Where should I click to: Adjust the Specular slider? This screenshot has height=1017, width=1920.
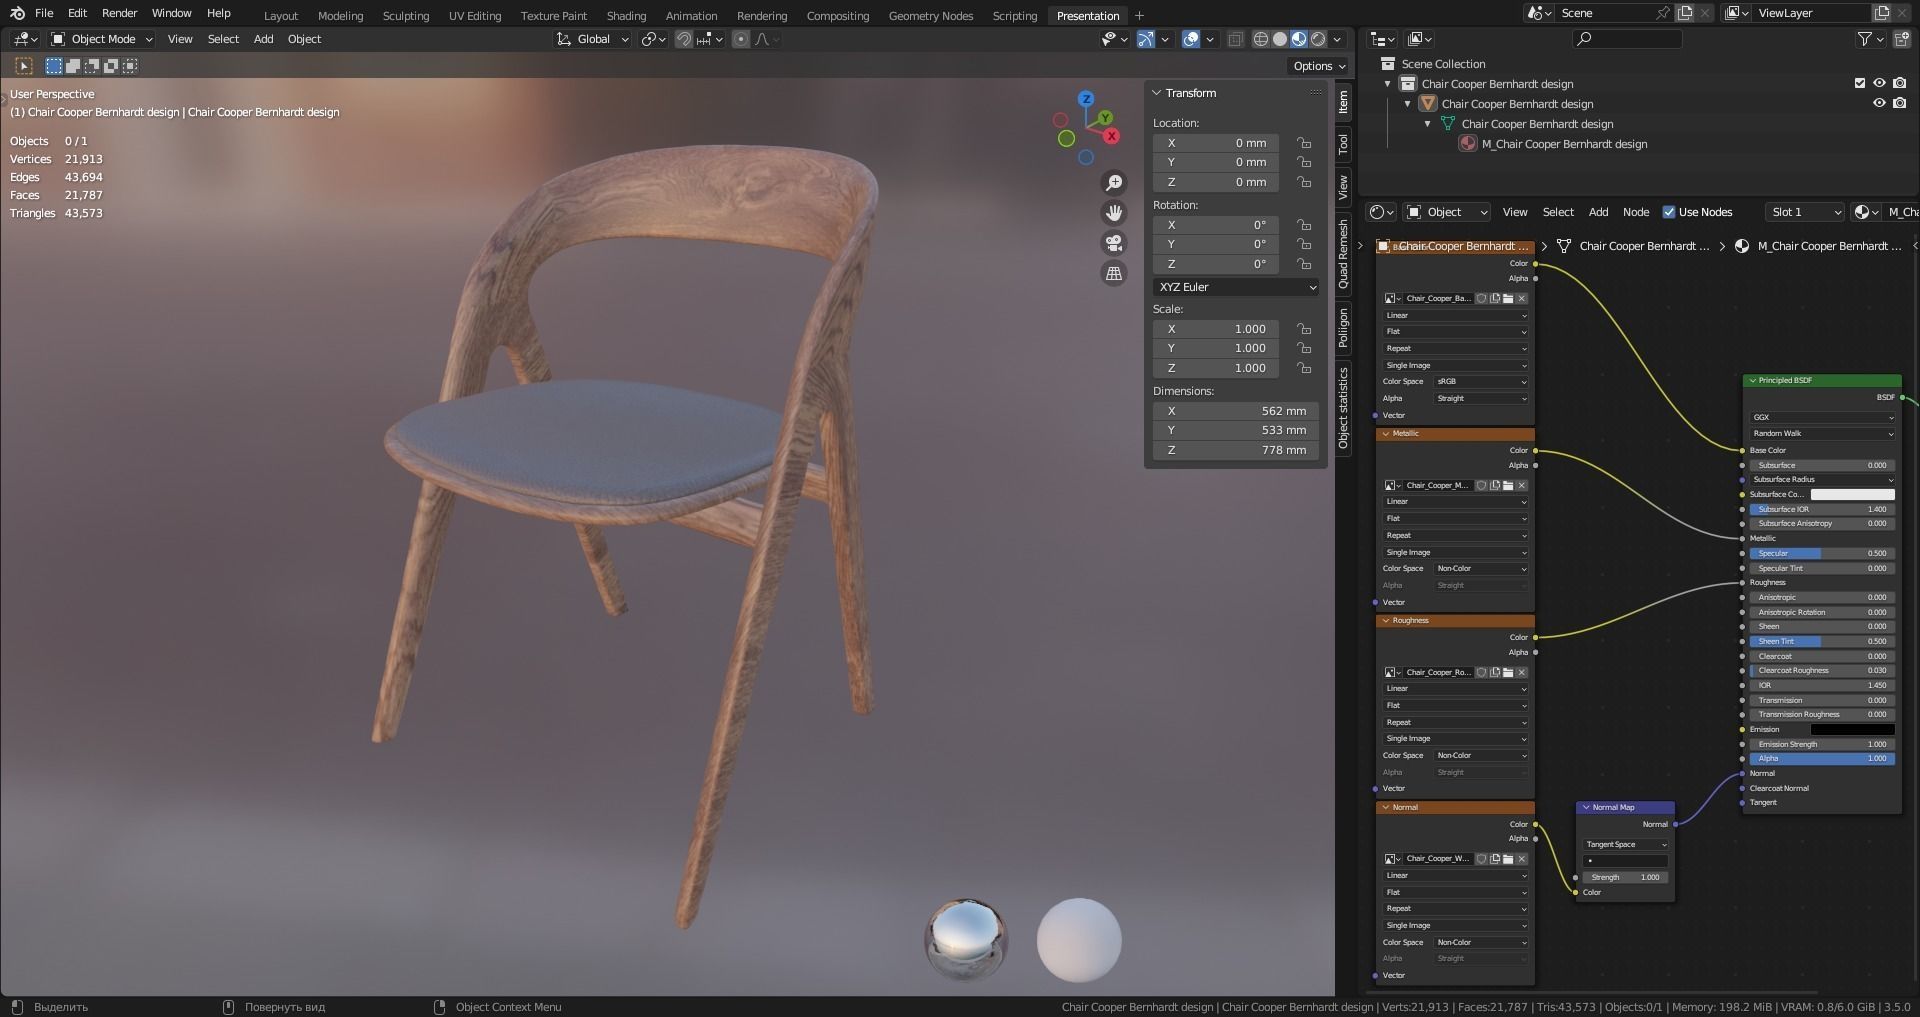coord(1821,554)
